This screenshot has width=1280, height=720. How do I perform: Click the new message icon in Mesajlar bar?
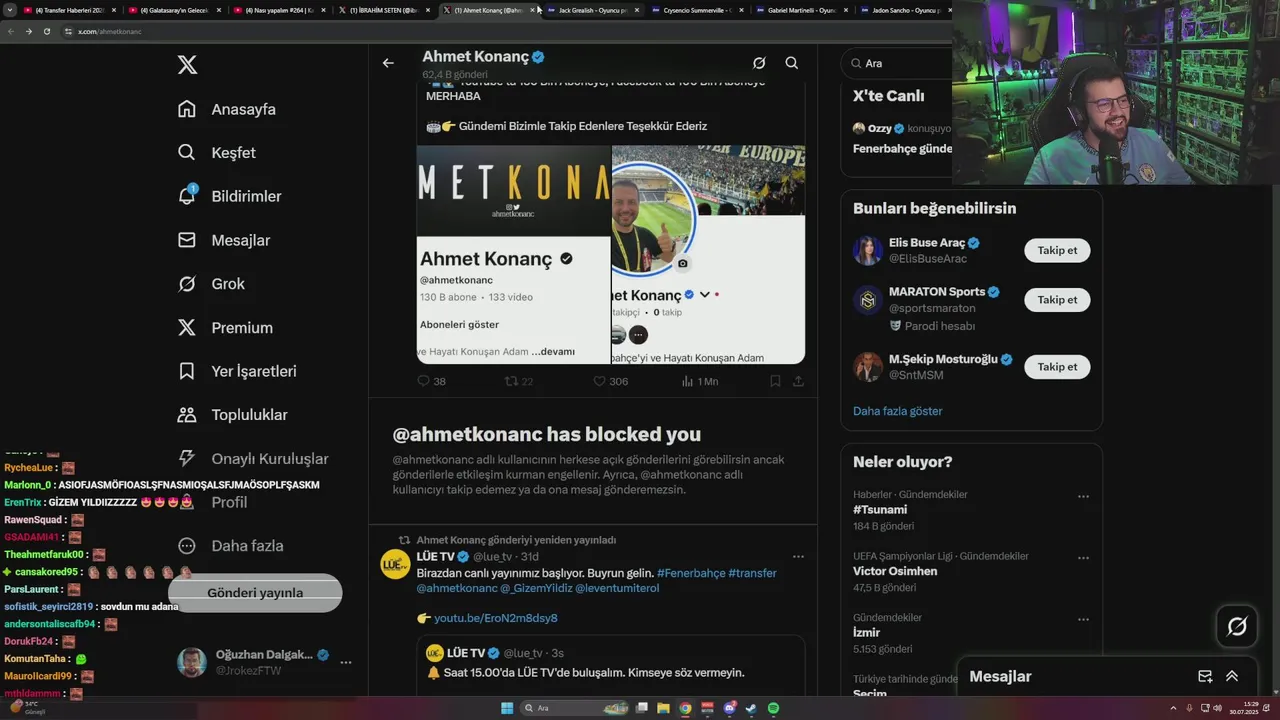click(1205, 677)
